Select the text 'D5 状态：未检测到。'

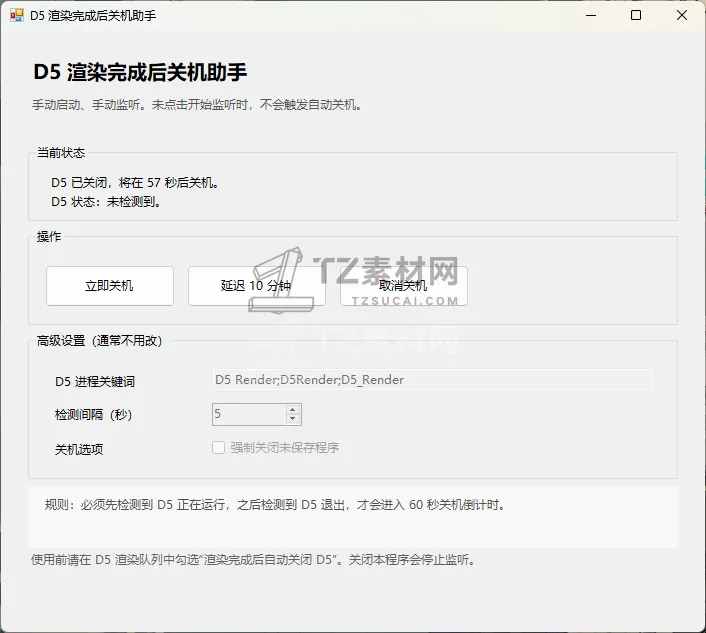tap(106, 202)
